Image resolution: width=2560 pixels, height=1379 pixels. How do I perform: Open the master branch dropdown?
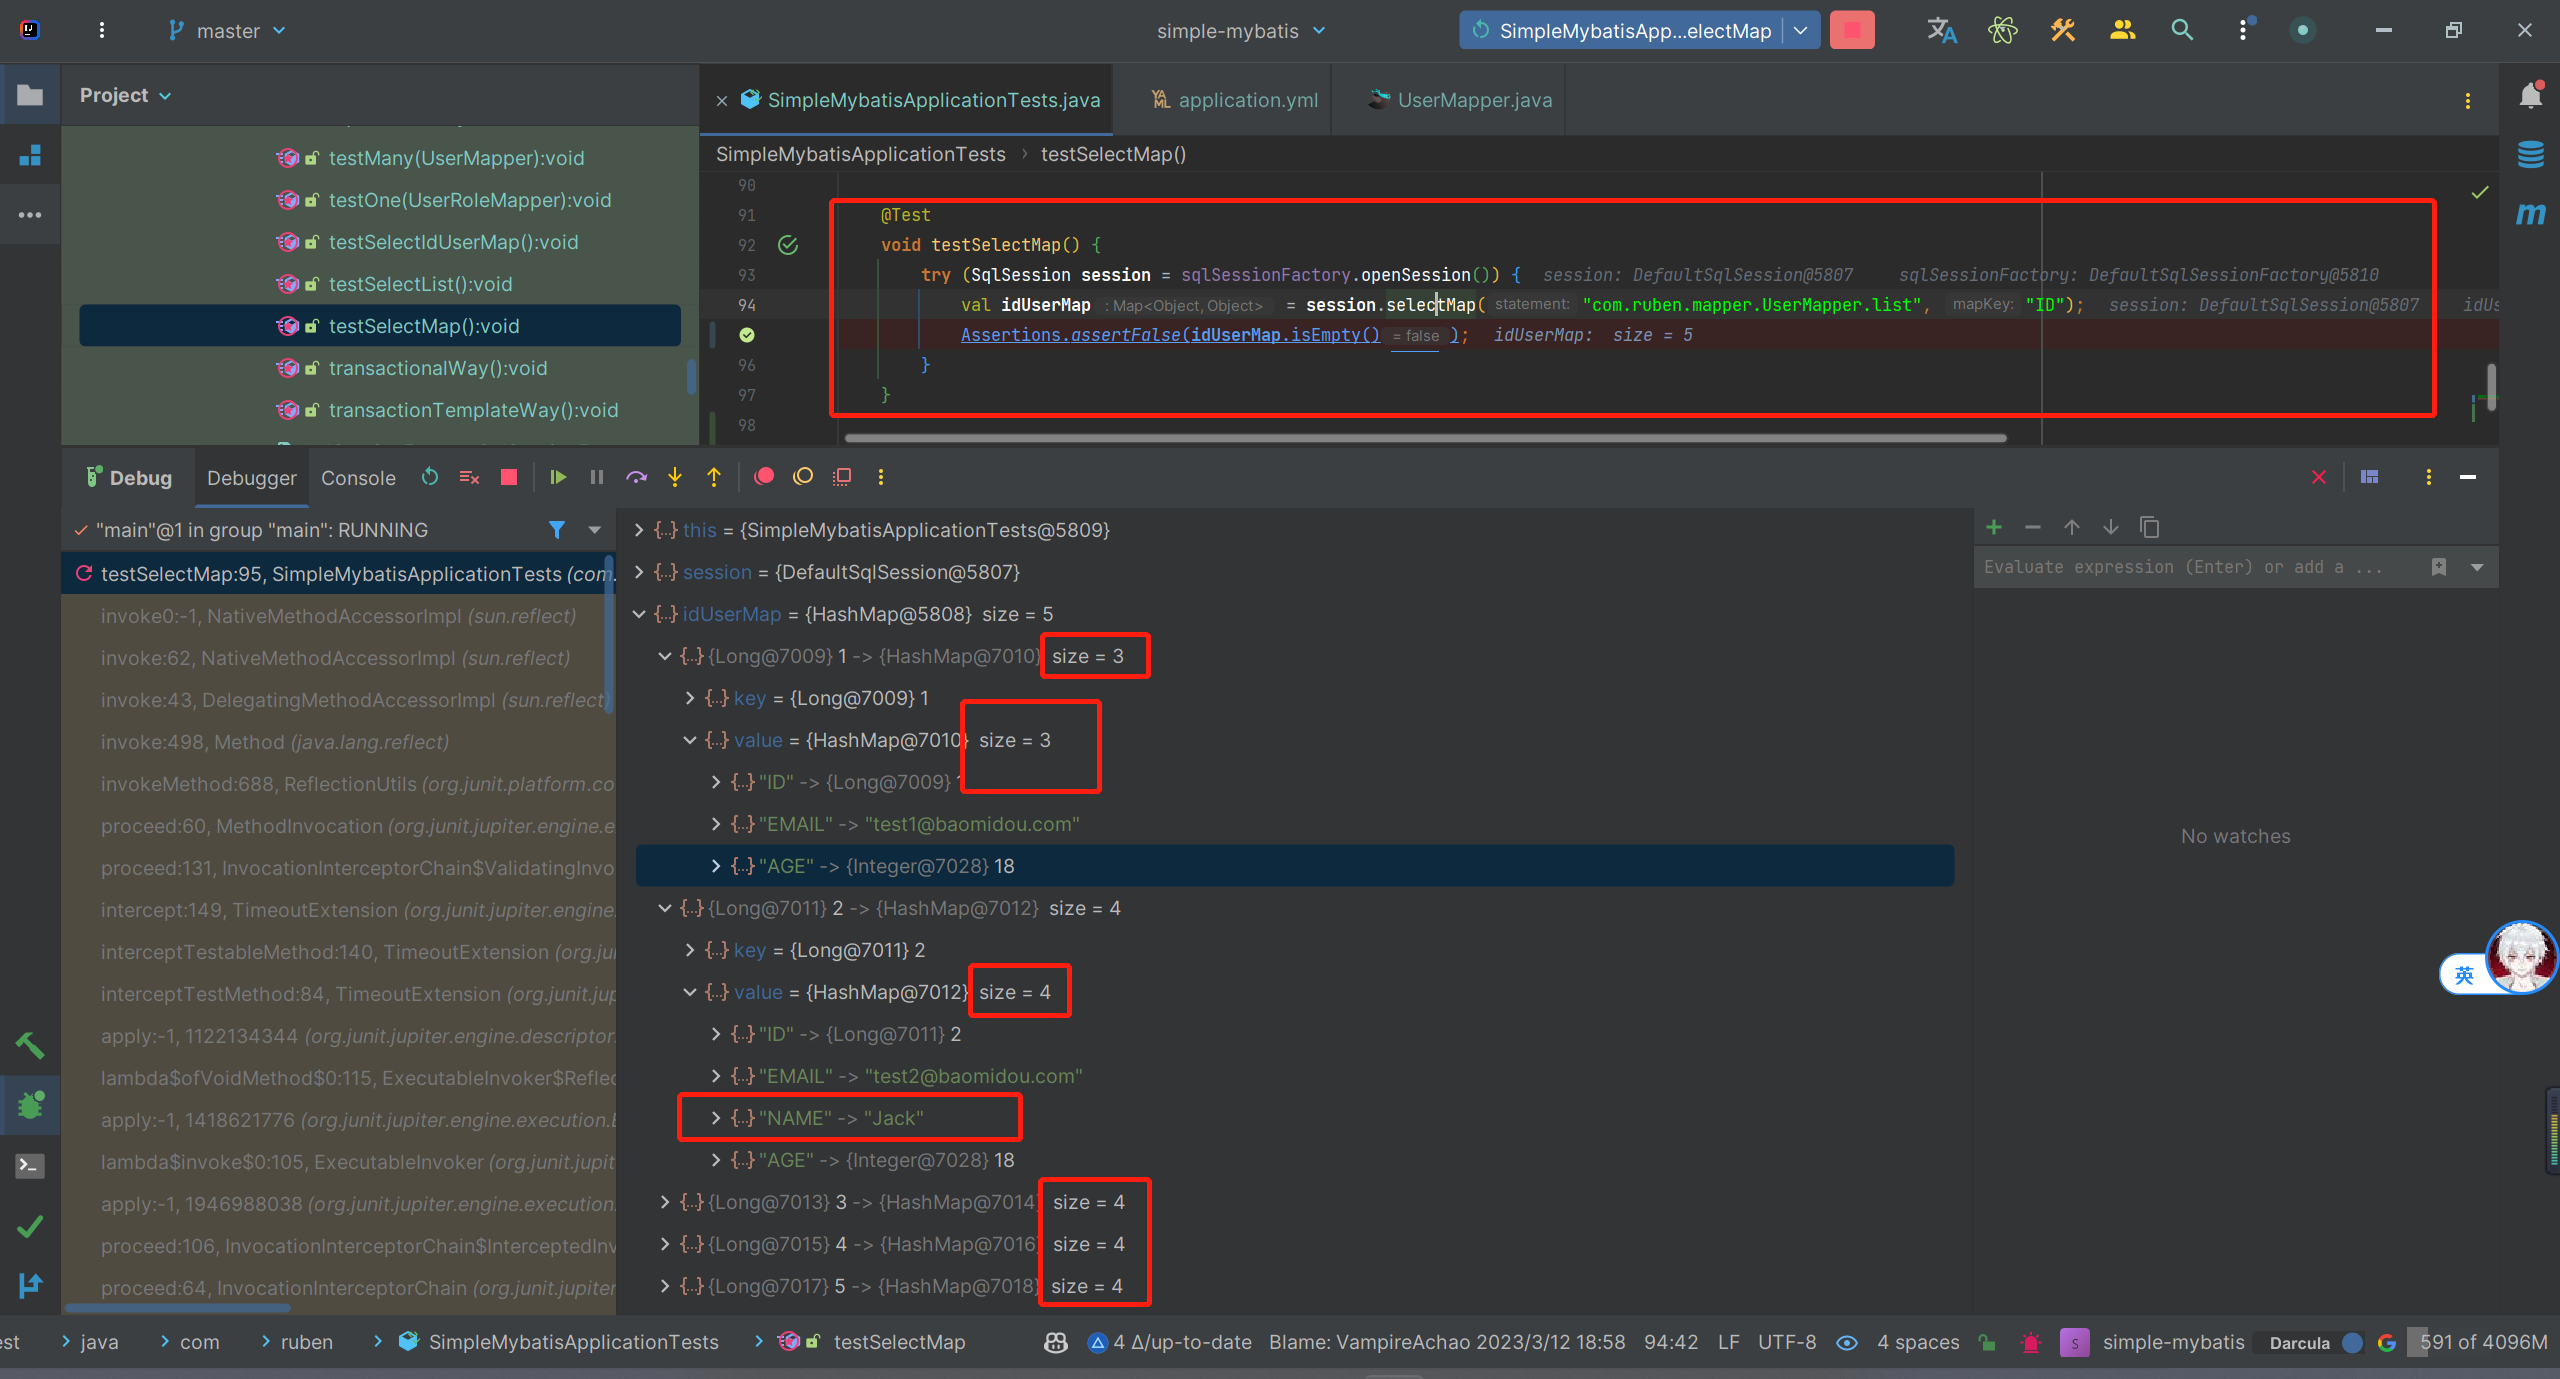point(228,31)
